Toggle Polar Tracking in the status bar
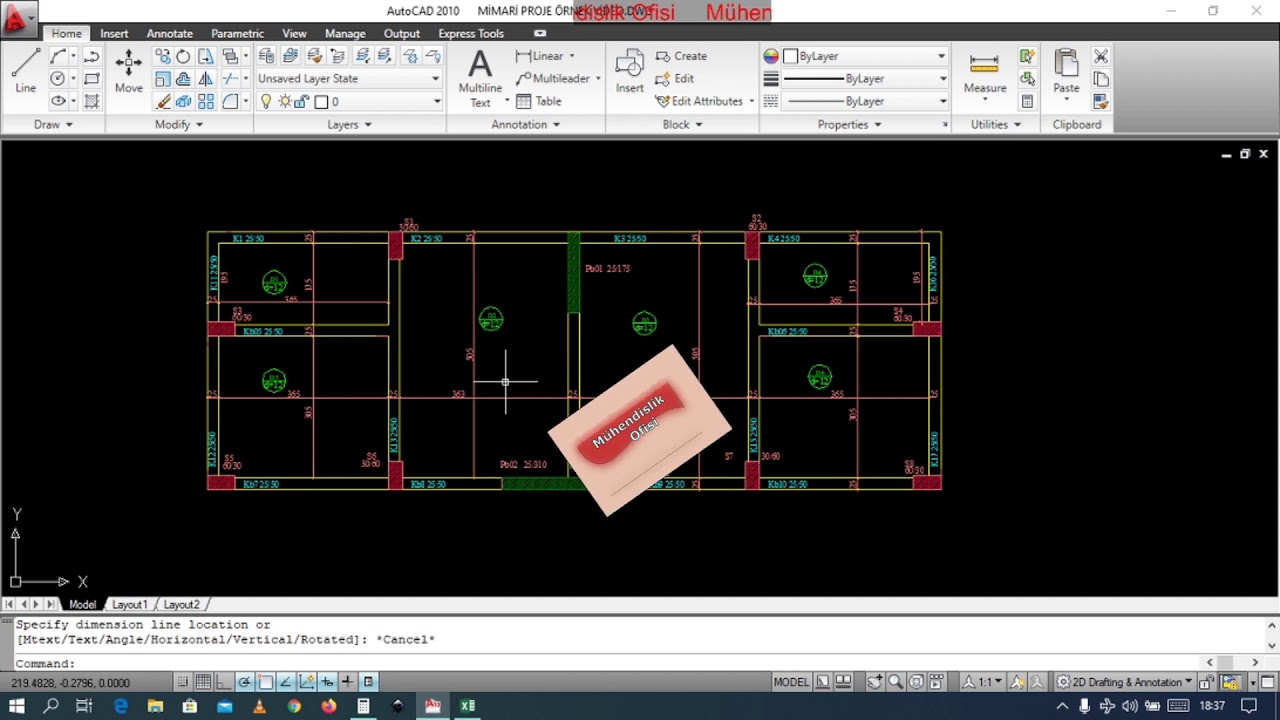Viewport: 1280px width, 720px height. [x=245, y=682]
